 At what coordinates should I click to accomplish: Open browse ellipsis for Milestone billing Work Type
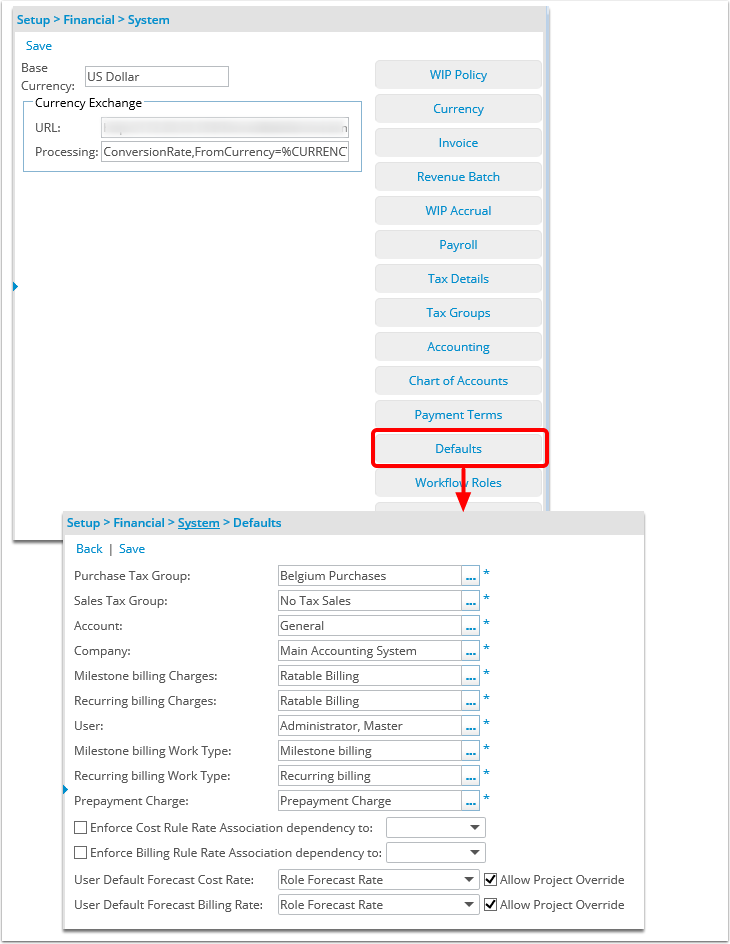point(471,751)
